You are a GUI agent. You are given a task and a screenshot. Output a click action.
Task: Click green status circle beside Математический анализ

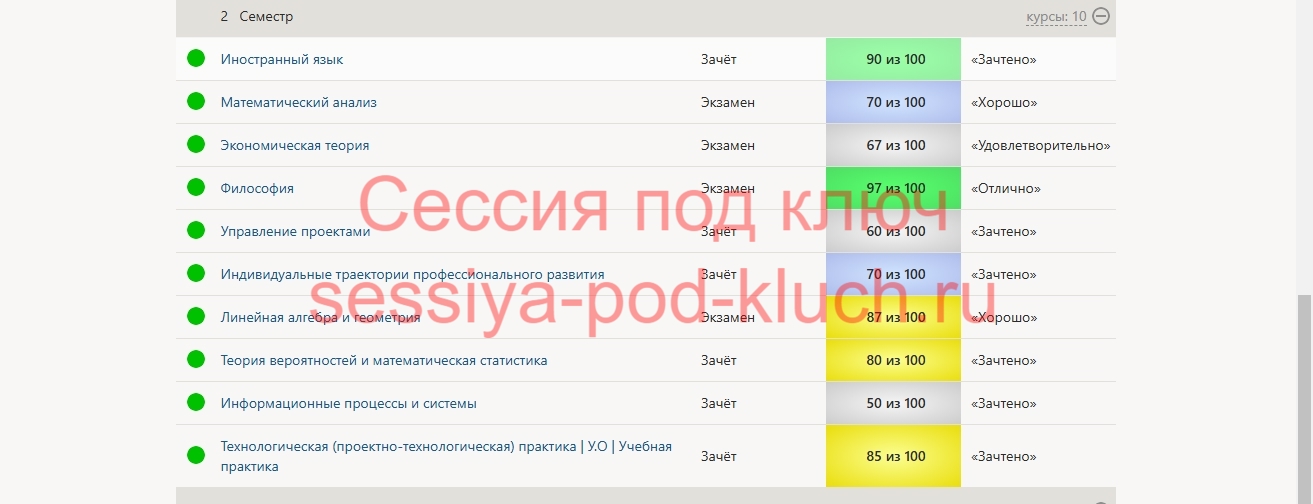click(x=196, y=102)
